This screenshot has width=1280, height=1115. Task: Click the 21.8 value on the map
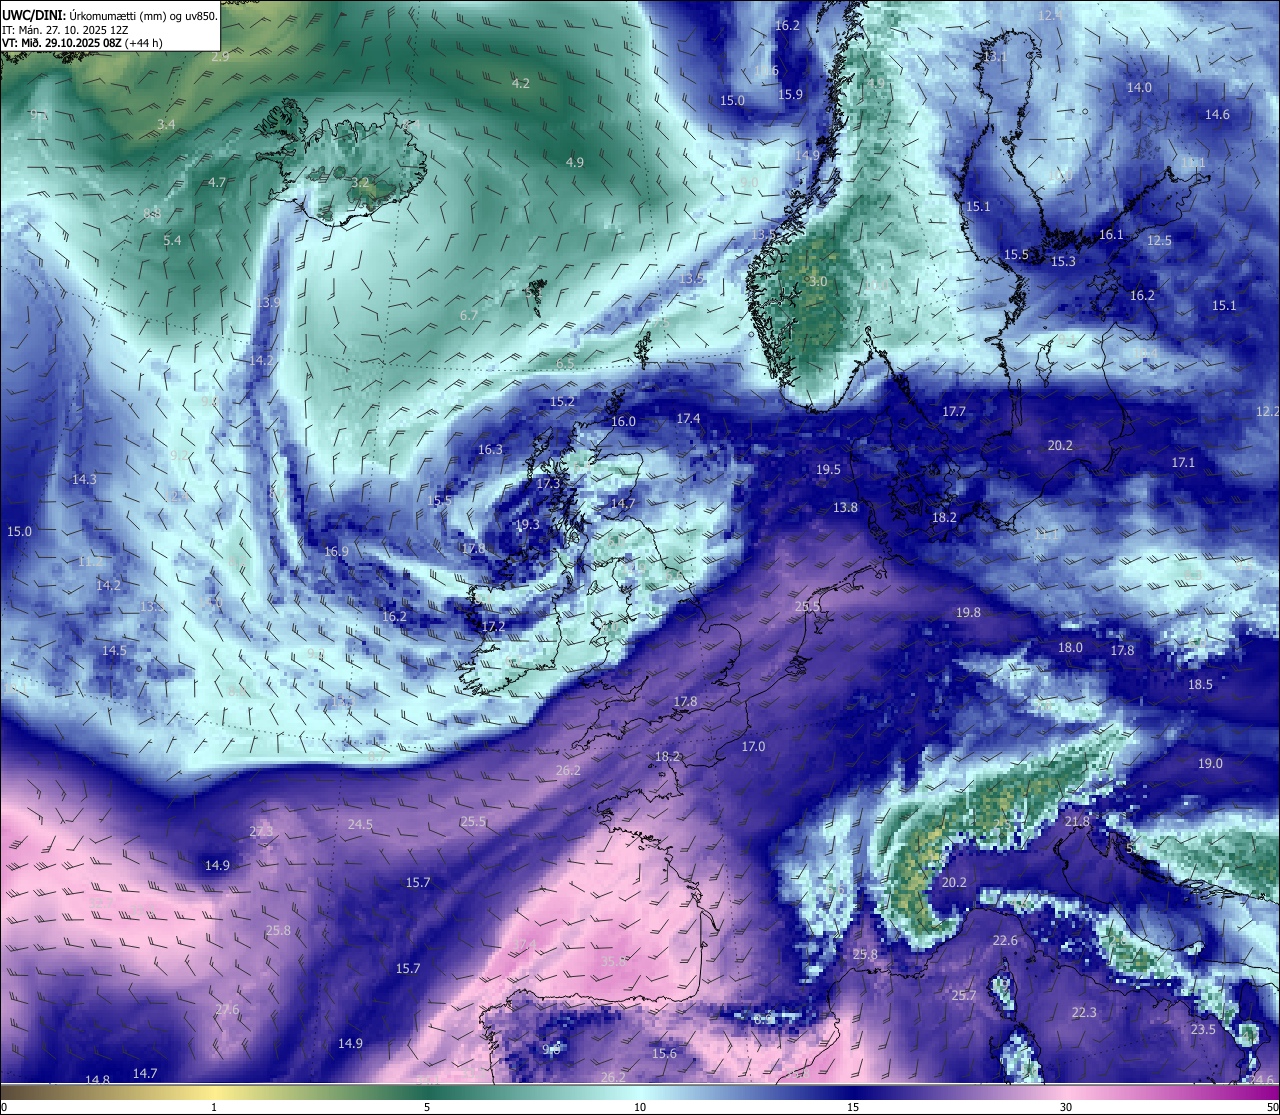[1077, 822]
